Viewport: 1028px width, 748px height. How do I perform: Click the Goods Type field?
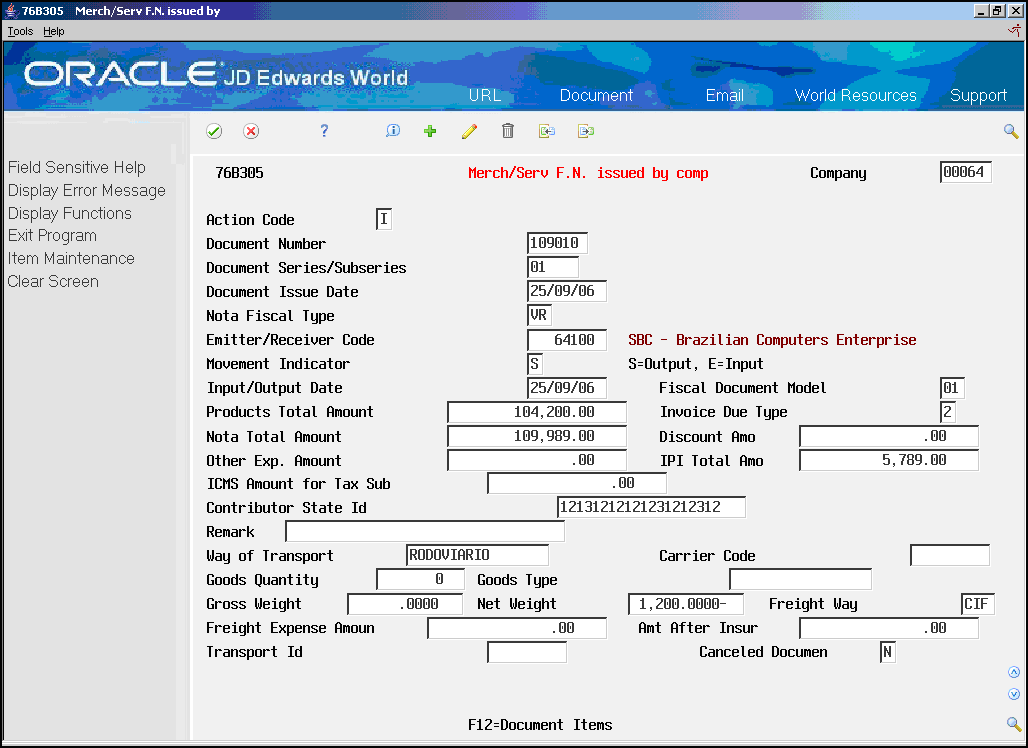point(801,580)
